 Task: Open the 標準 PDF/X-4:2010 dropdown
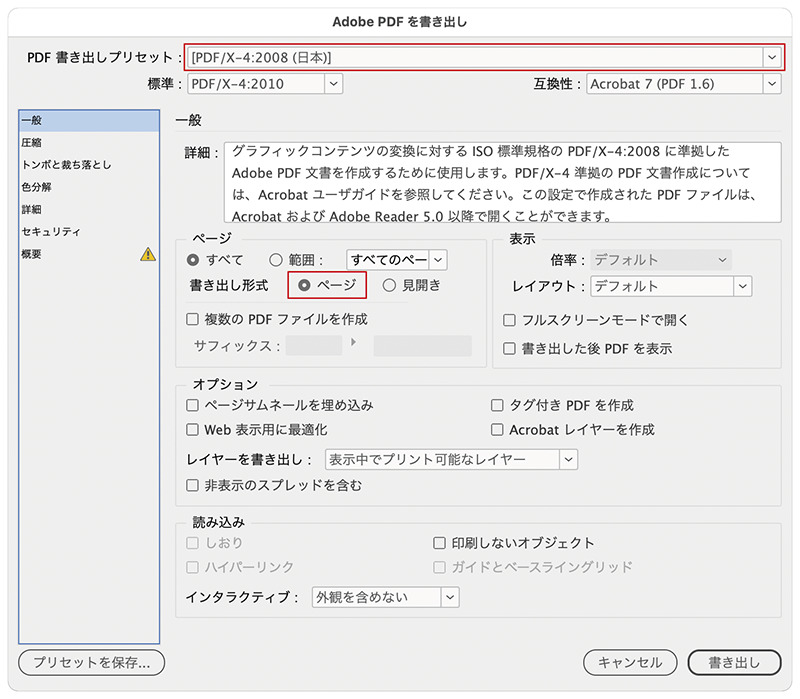click(265, 84)
